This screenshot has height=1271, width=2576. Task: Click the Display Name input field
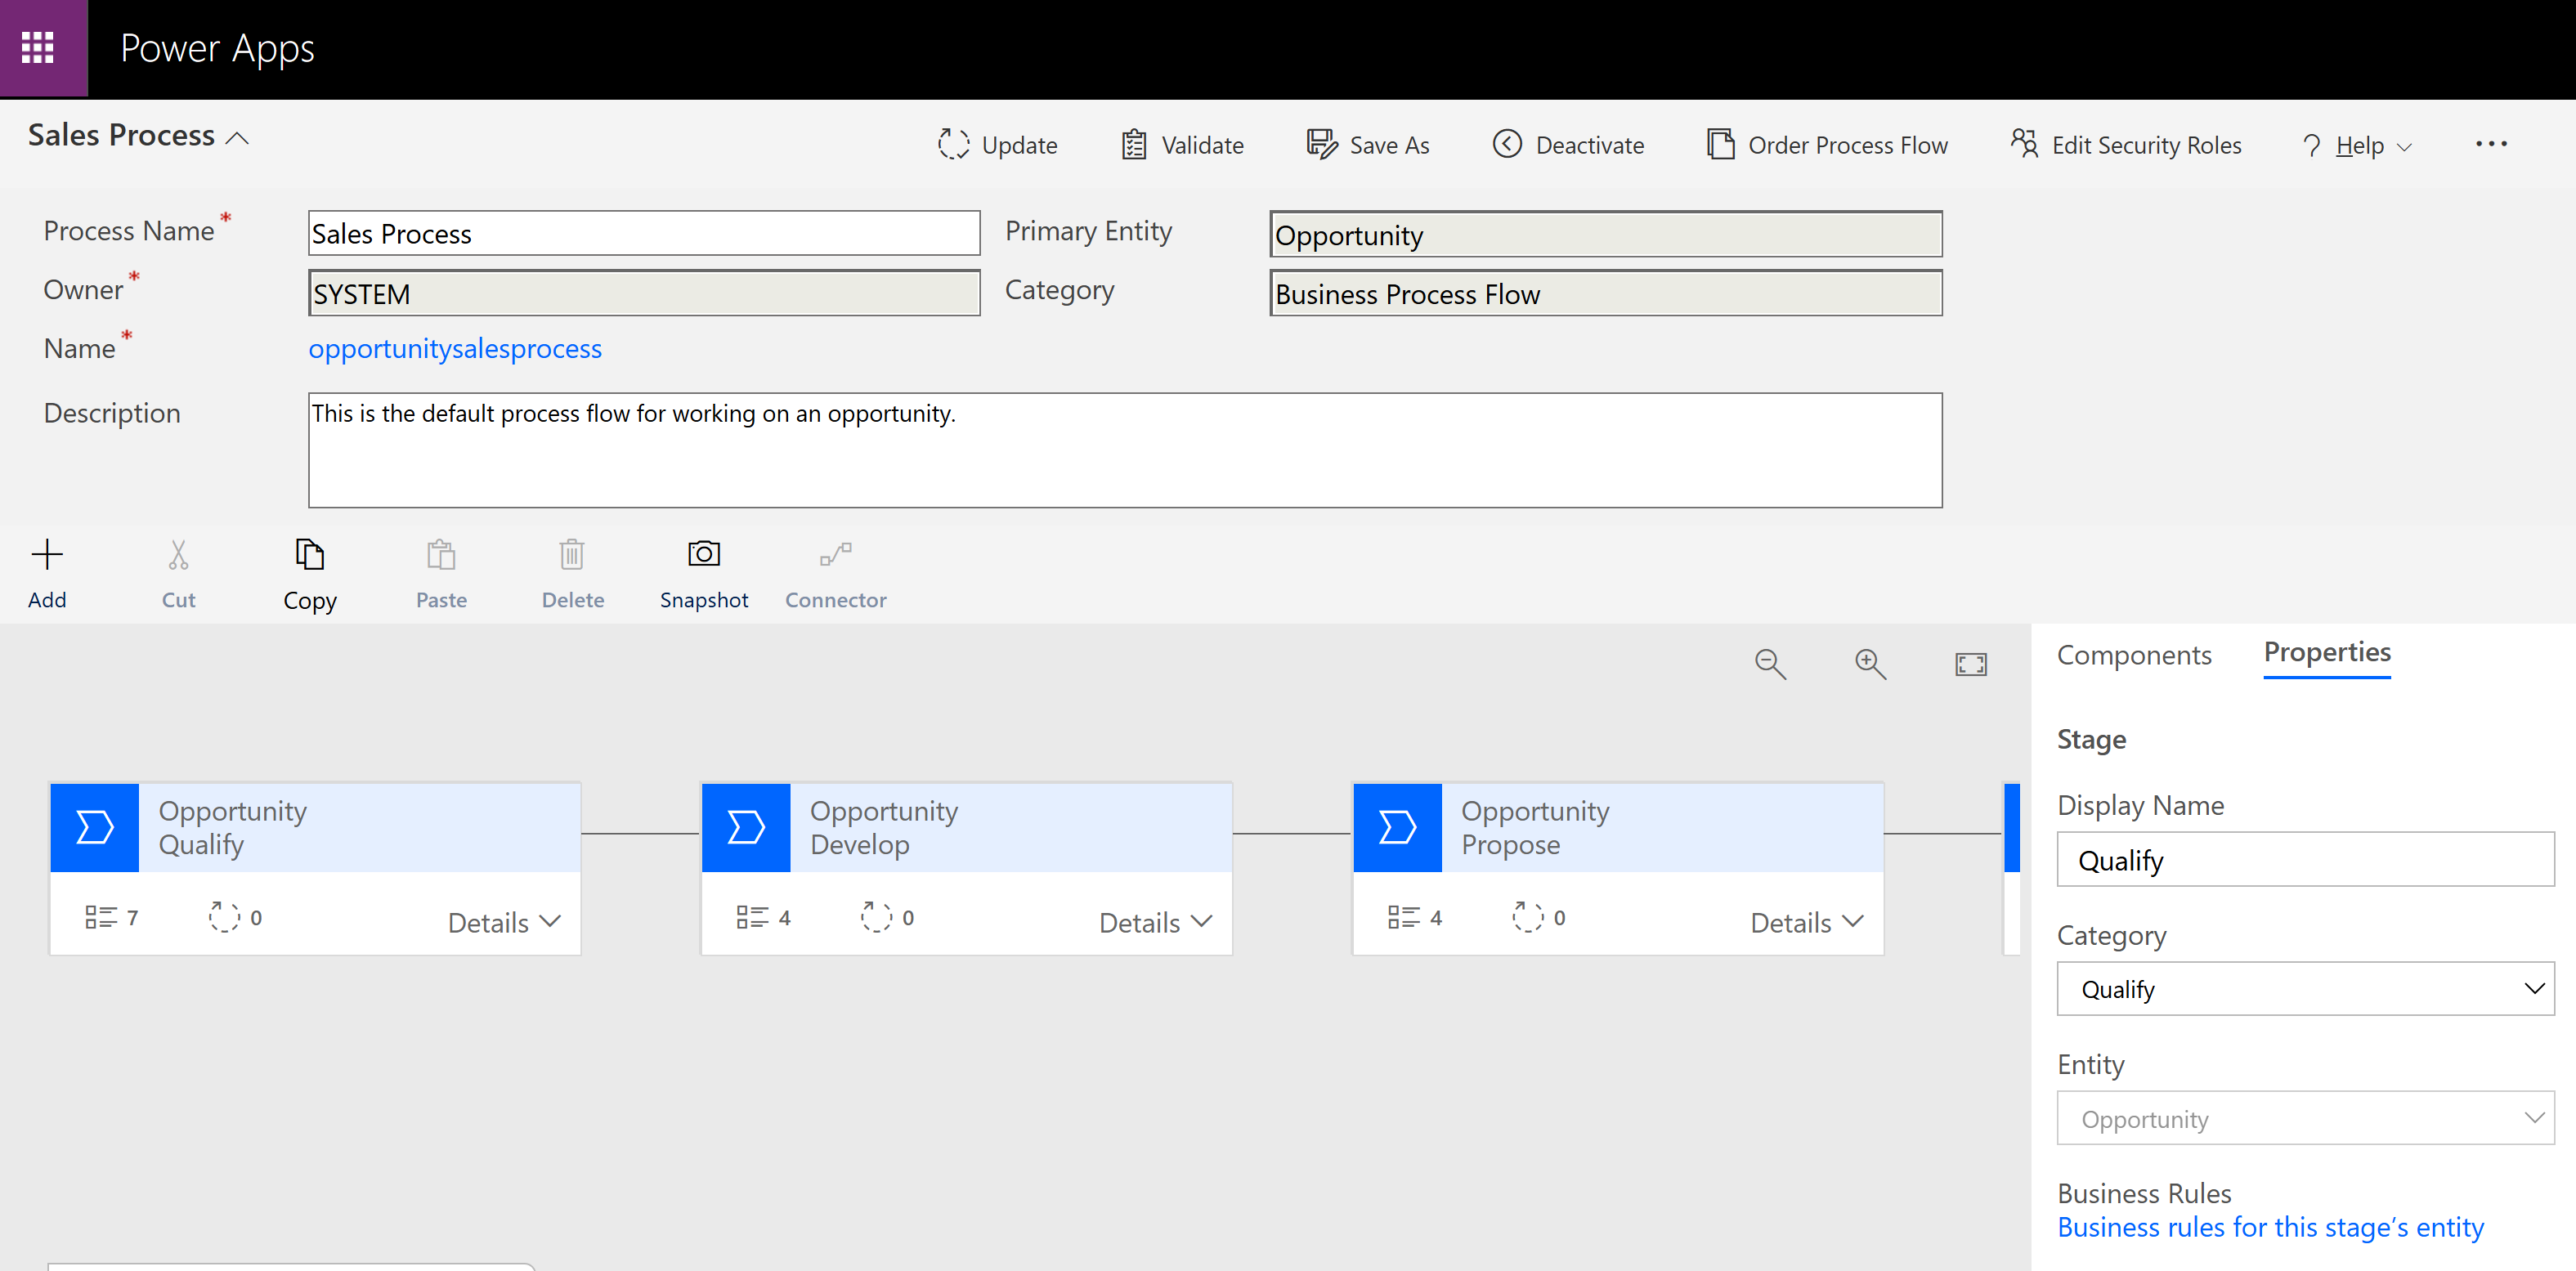coord(2304,860)
